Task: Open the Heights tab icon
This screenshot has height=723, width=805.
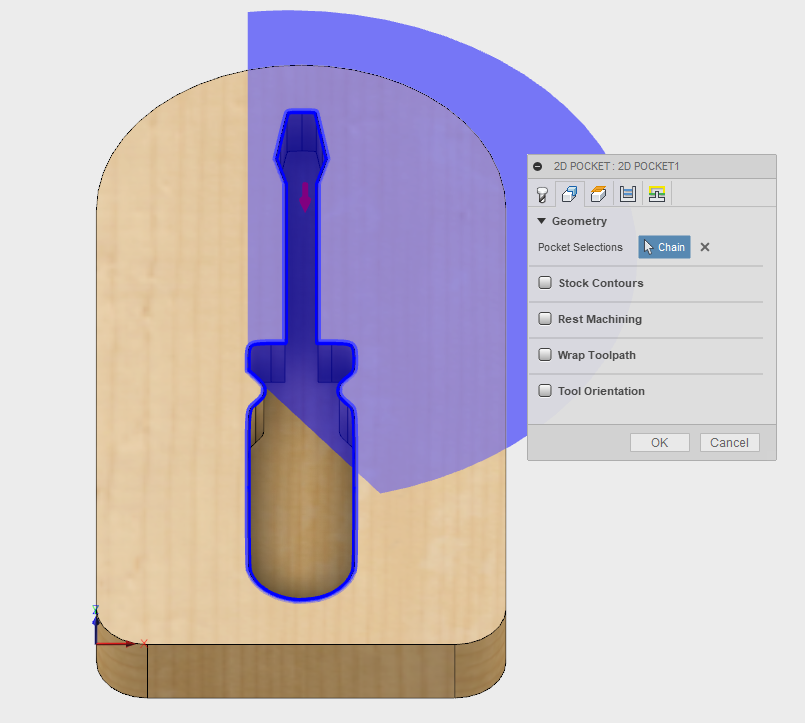Action: (599, 194)
